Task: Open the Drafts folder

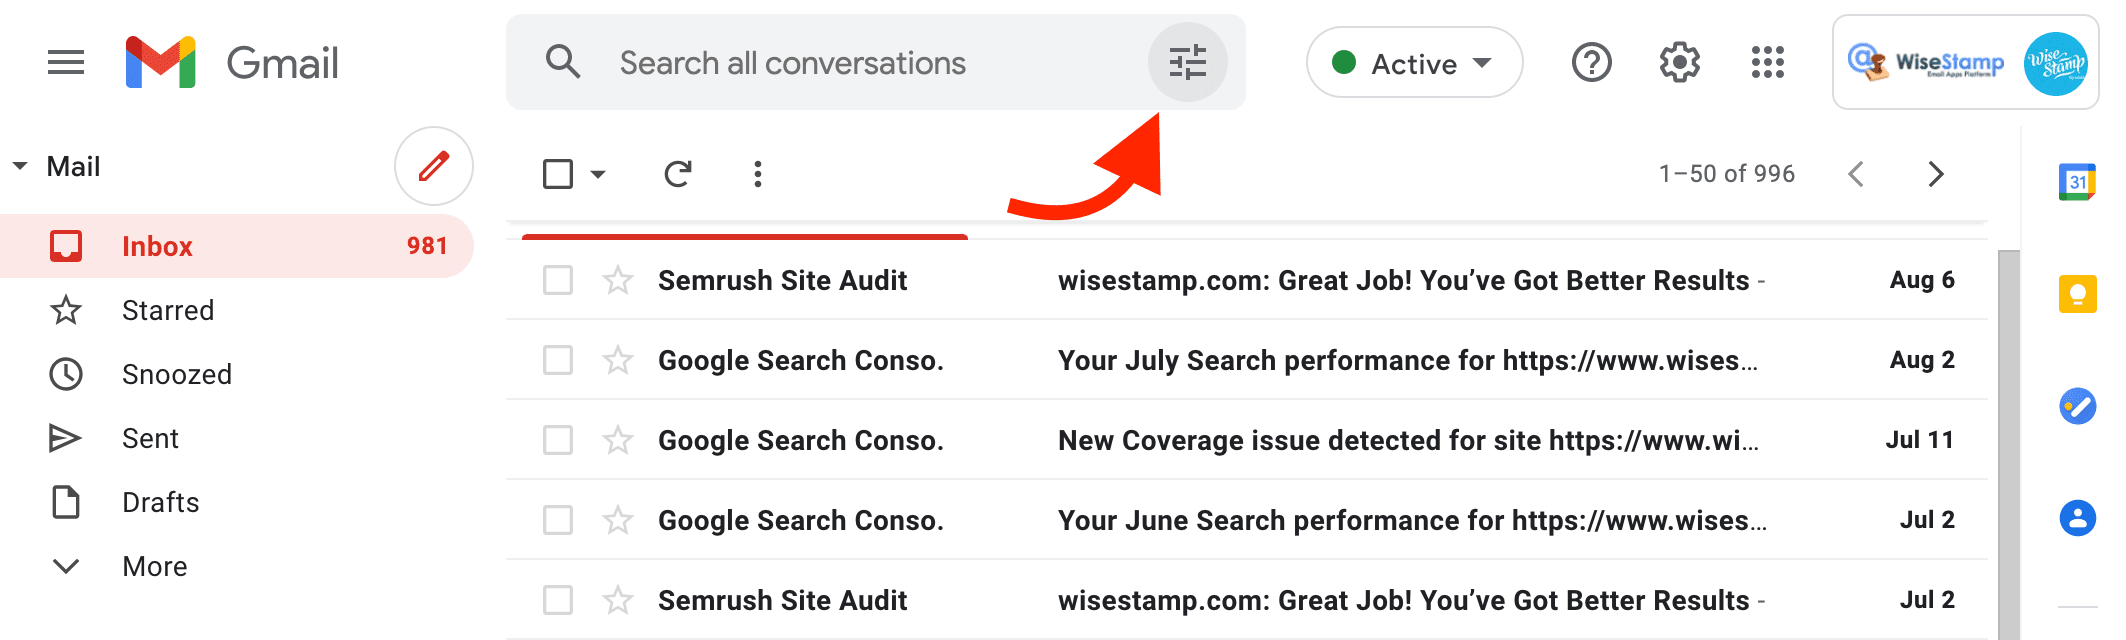Action: (x=160, y=502)
